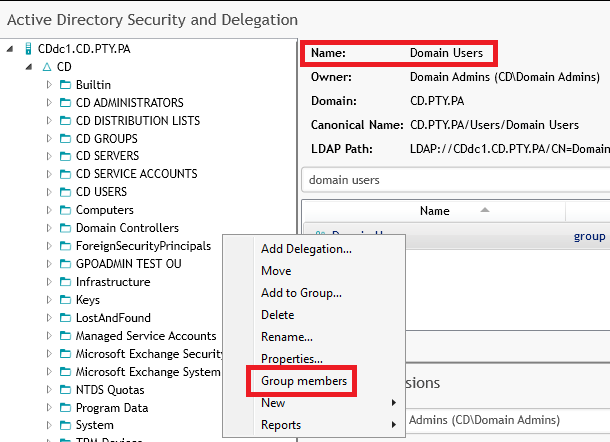
Task: Click the Managed Service Accounts folder icon
Action: pyautogui.click(x=65, y=336)
